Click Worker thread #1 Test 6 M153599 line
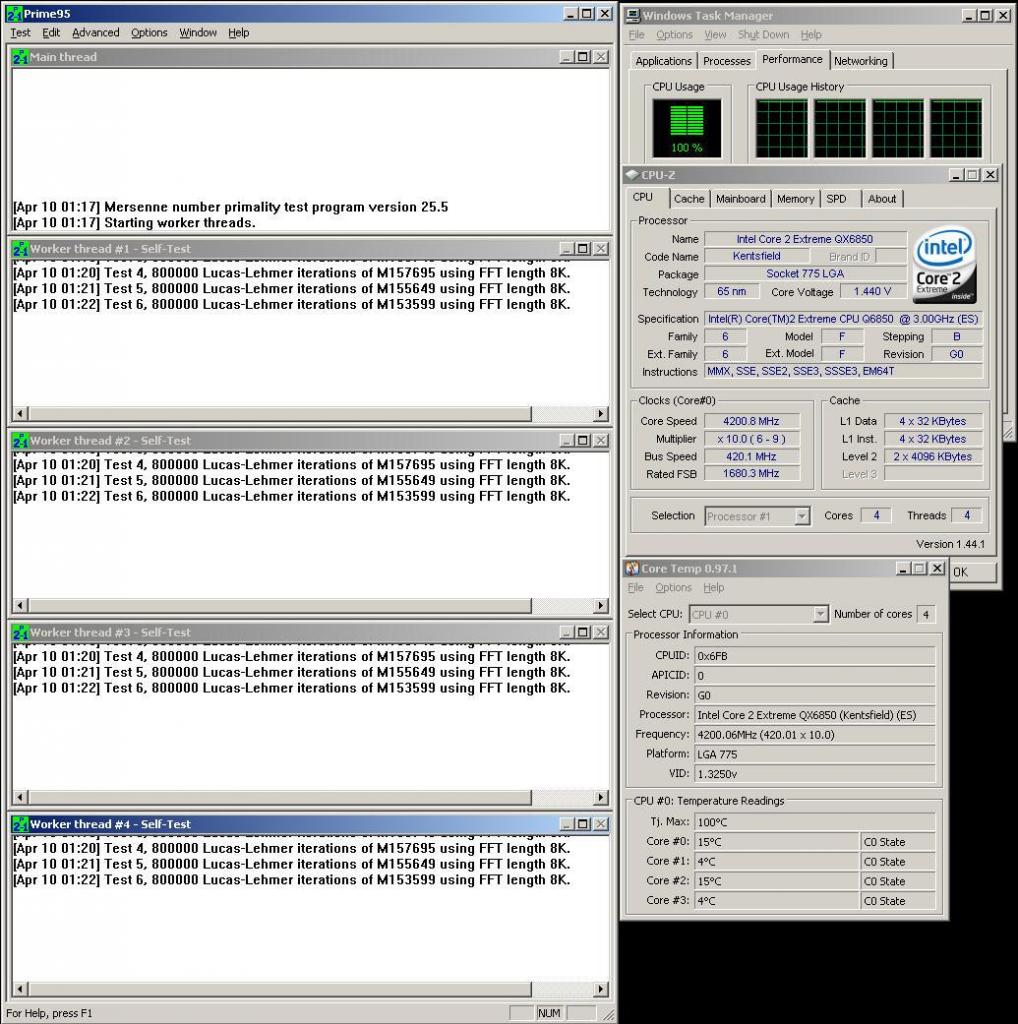 (x=292, y=304)
